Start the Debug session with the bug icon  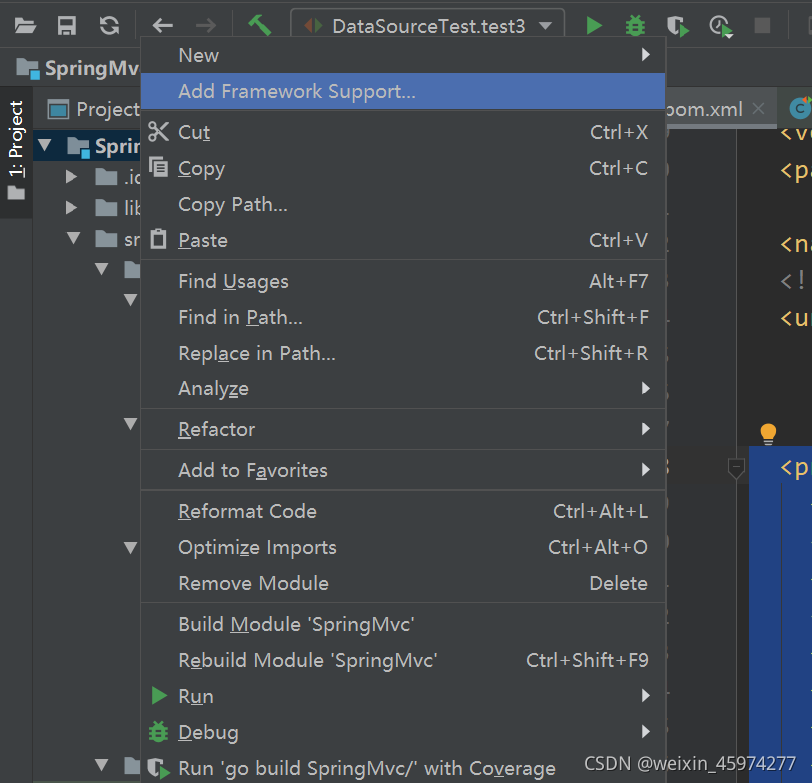point(635,25)
